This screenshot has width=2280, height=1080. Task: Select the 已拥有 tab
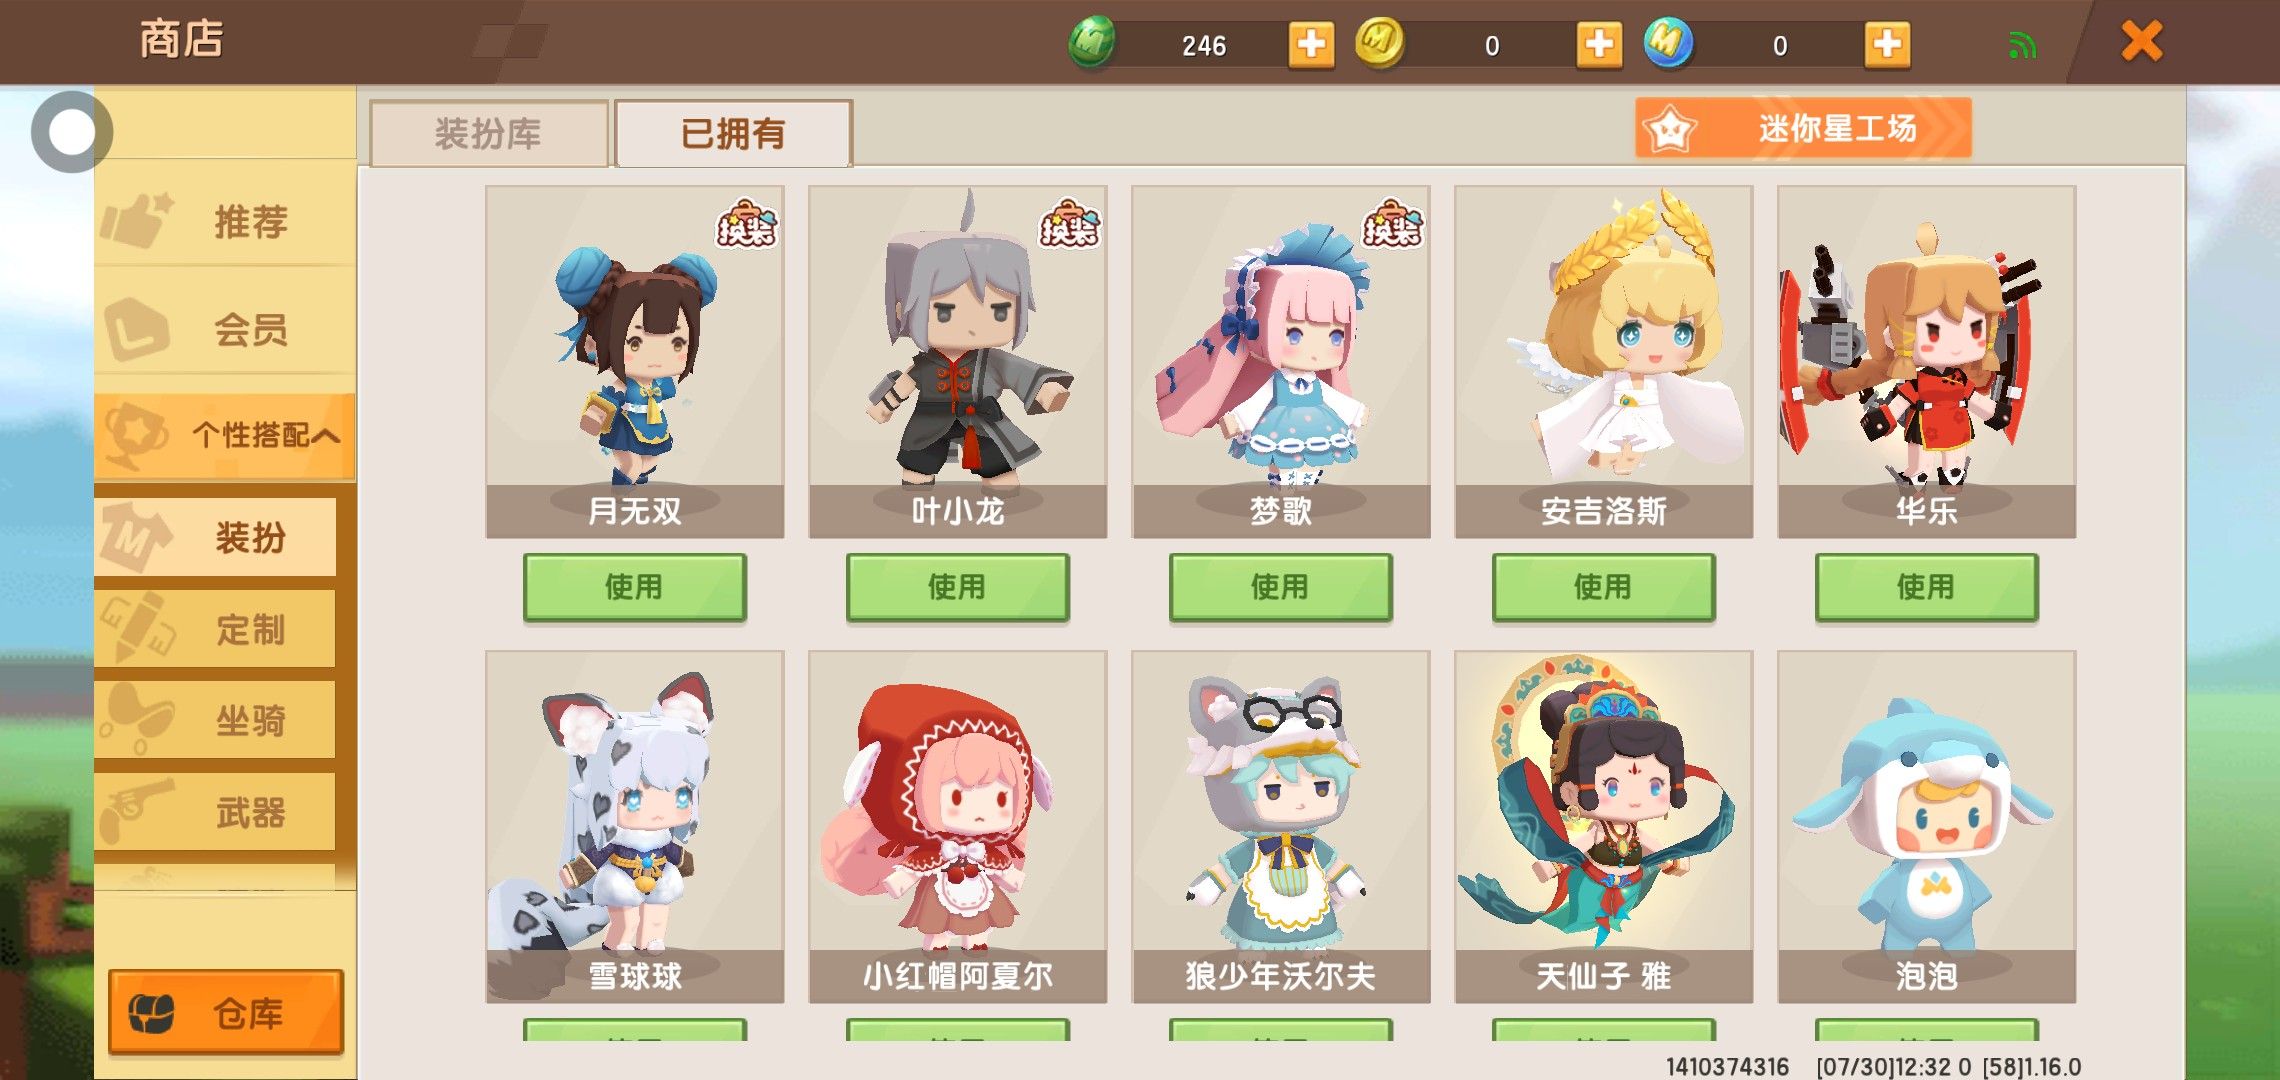pyautogui.click(x=733, y=133)
